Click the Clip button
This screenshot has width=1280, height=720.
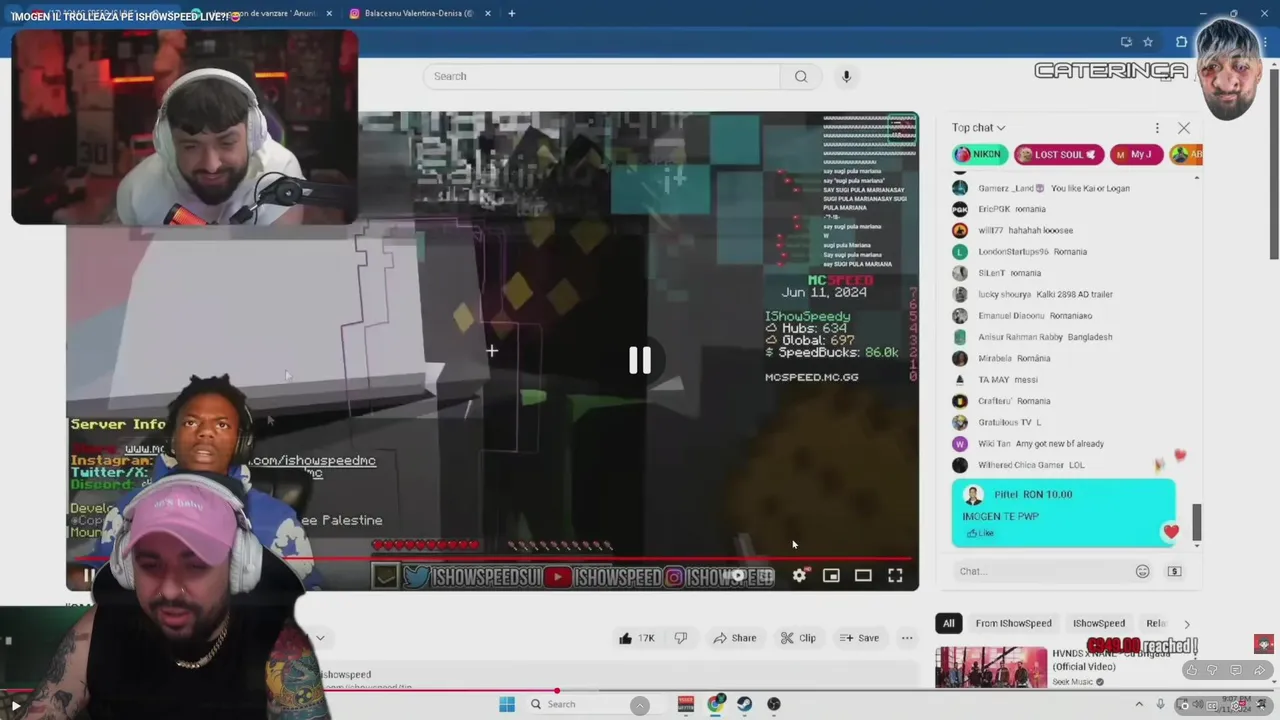(x=797, y=638)
